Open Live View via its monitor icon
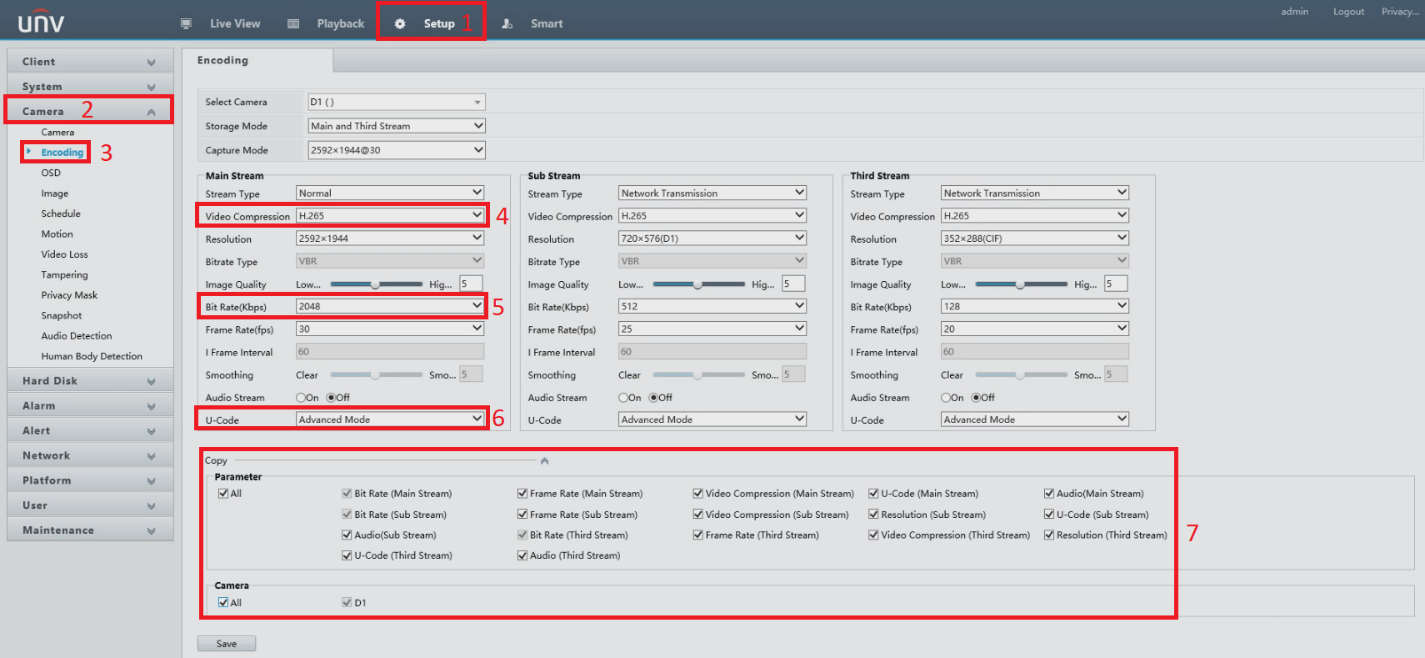The height and width of the screenshot is (658, 1425). point(186,23)
